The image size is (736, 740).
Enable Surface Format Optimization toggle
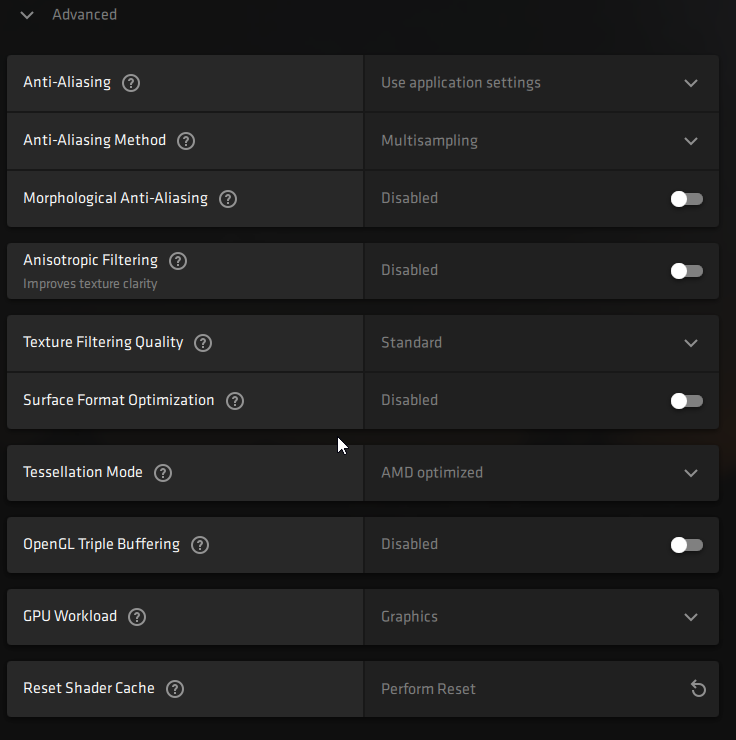coord(687,401)
